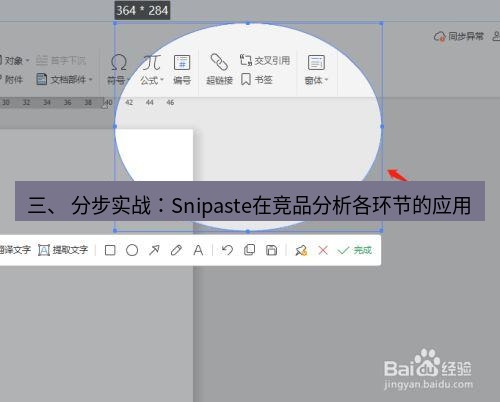This screenshot has height=402, width=500.
Task: Select the arrow annotation tool
Action: point(154,250)
